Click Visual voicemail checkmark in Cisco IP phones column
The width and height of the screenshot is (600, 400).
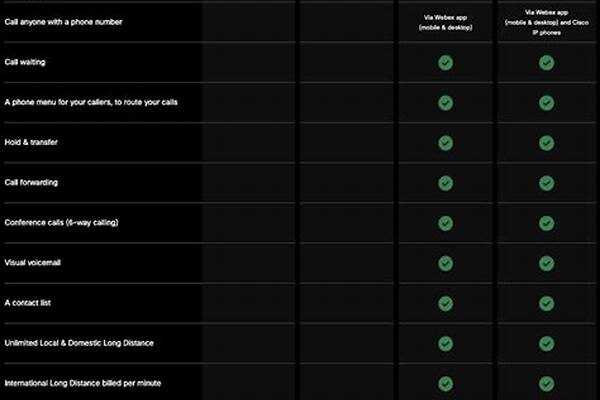point(546,262)
